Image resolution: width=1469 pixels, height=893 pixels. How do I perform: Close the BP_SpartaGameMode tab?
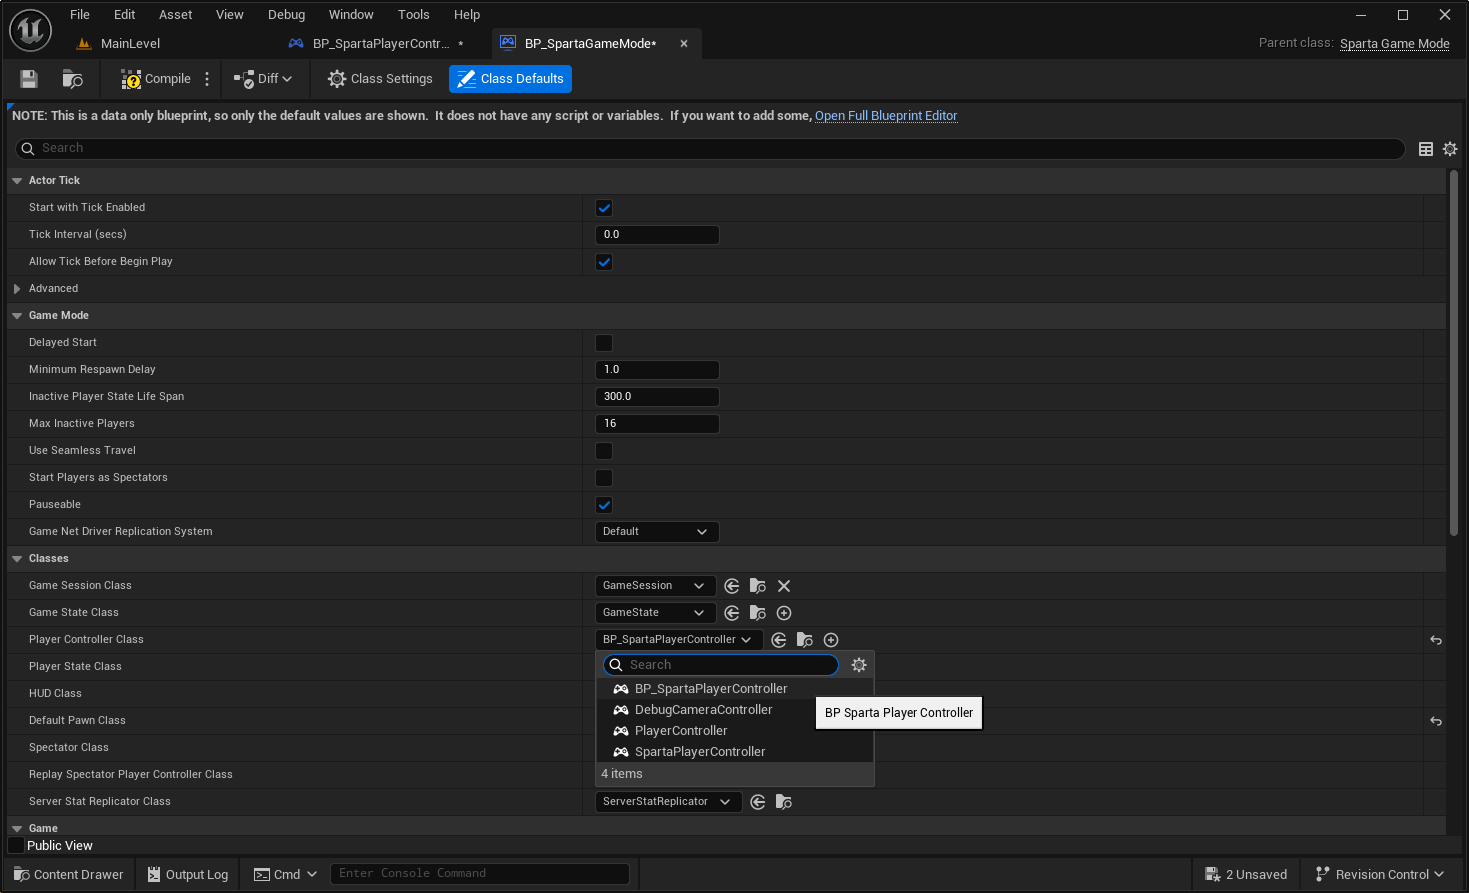684,44
